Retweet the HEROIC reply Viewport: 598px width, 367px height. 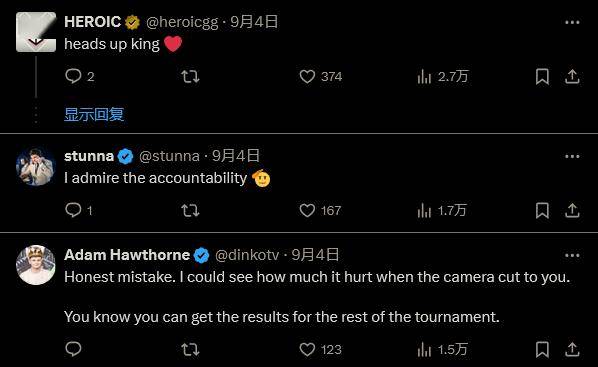pos(190,77)
